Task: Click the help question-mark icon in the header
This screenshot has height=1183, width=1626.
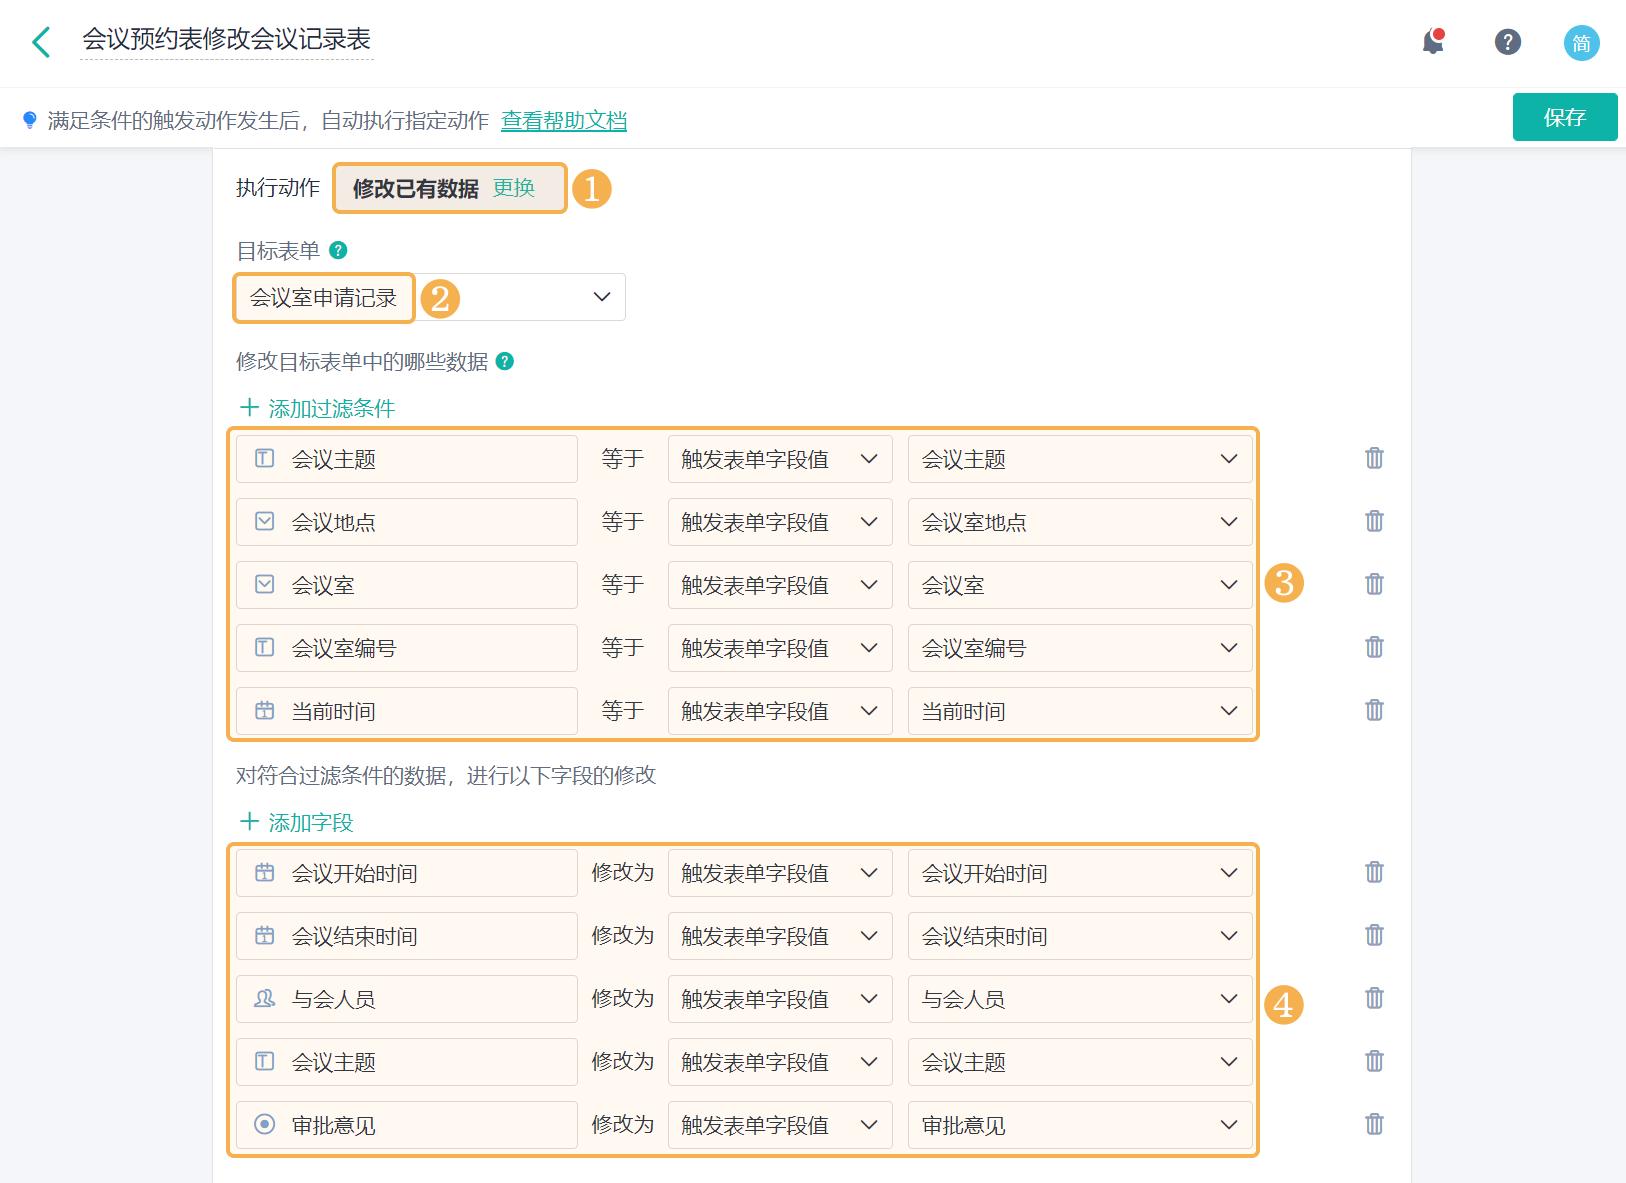Action: click(1507, 42)
